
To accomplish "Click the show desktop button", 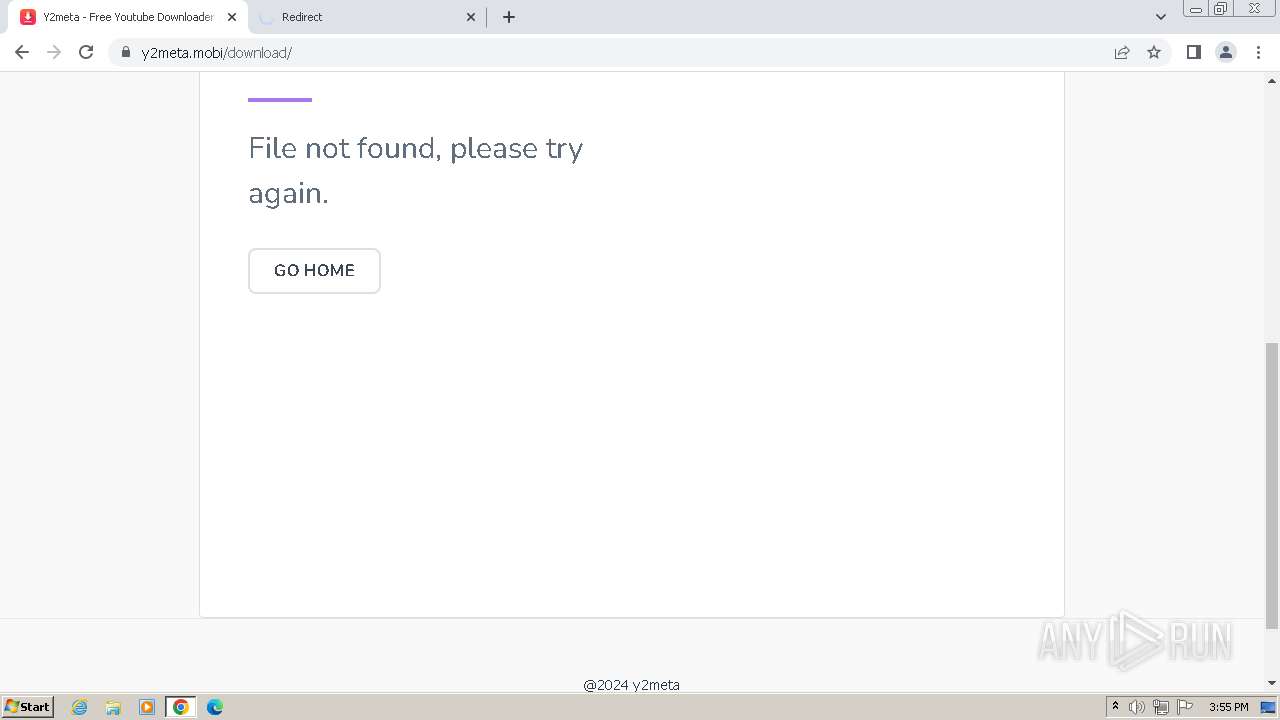I will [1268, 707].
